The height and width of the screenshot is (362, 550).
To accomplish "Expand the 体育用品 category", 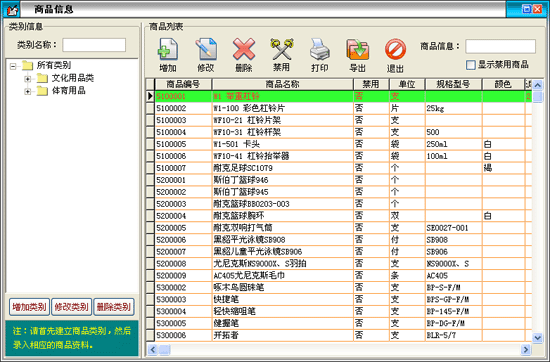I will (x=28, y=92).
